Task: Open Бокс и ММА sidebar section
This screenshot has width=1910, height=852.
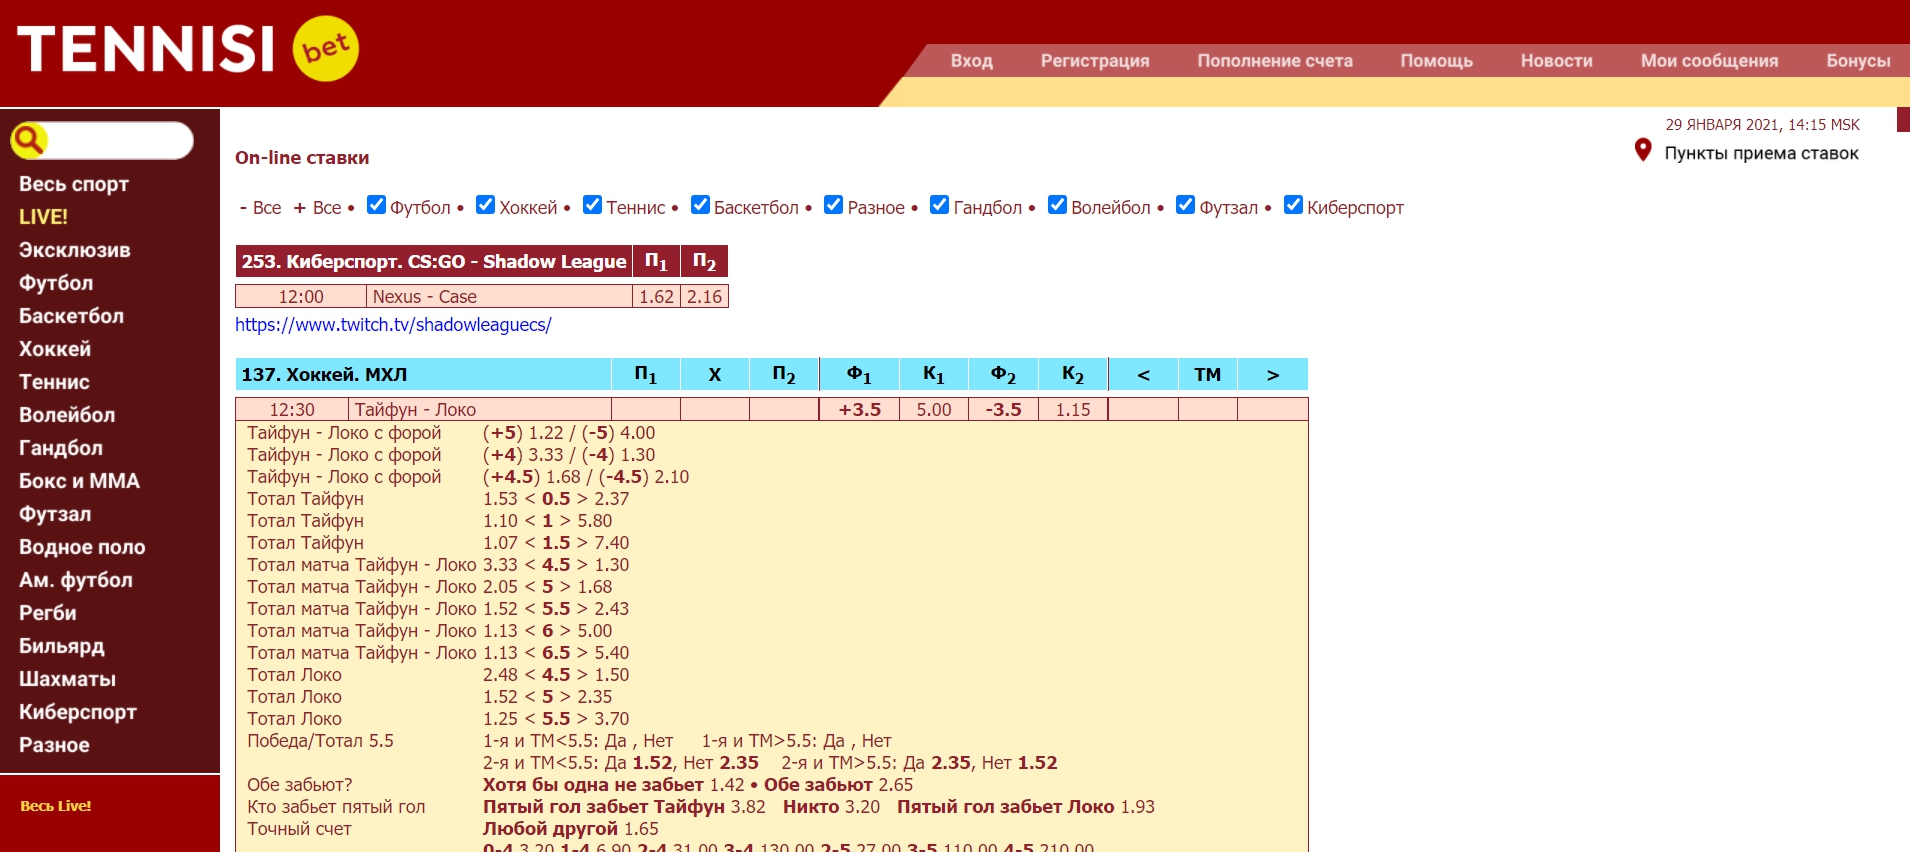Action: pyautogui.click(x=79, y=481)
